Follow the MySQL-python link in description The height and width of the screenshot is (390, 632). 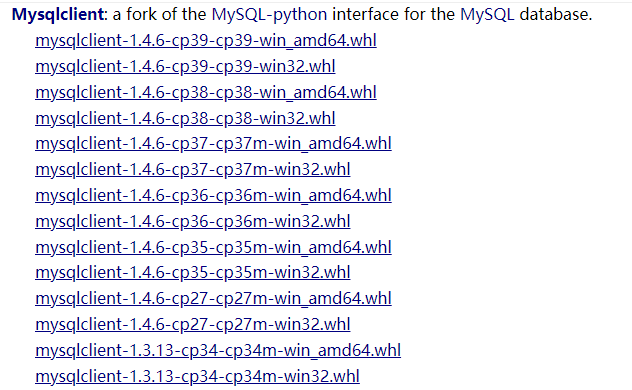click(269, 15)
